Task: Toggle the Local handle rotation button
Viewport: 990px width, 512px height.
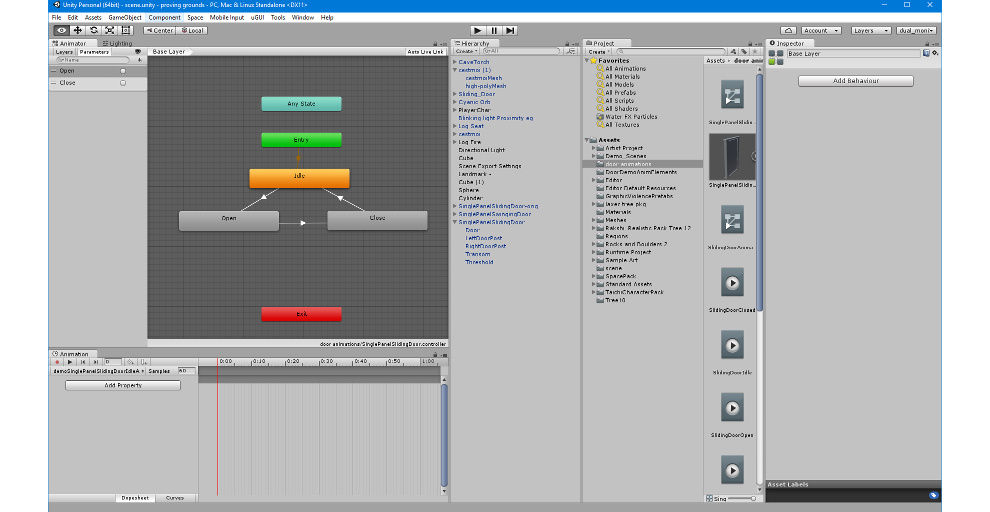Action: (x=193, y=30)
